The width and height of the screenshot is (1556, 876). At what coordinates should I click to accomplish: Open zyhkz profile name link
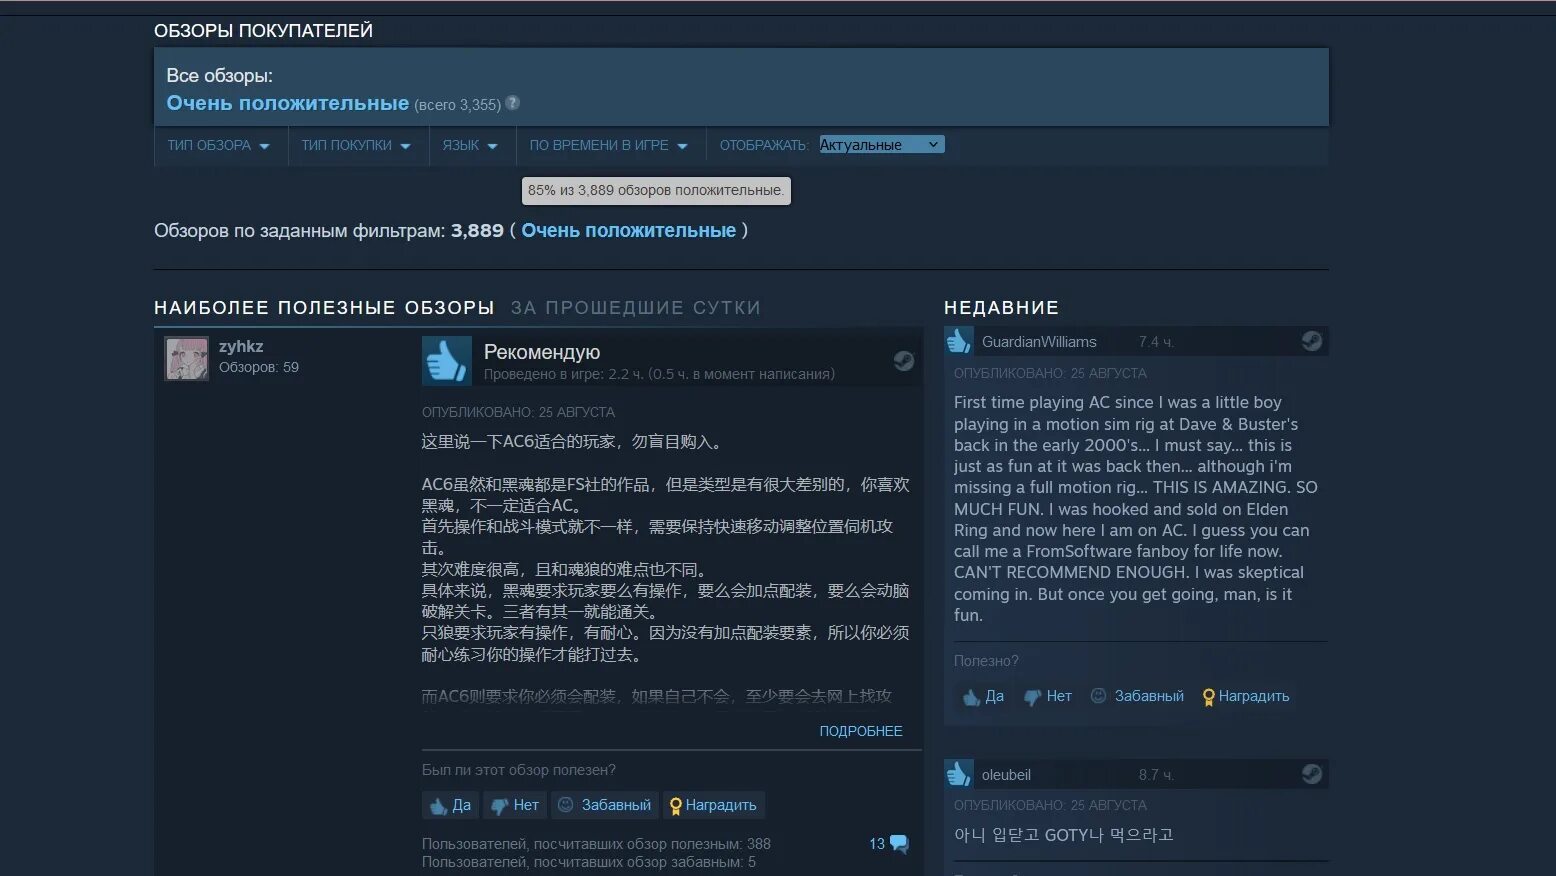click(x=241, y=346)
